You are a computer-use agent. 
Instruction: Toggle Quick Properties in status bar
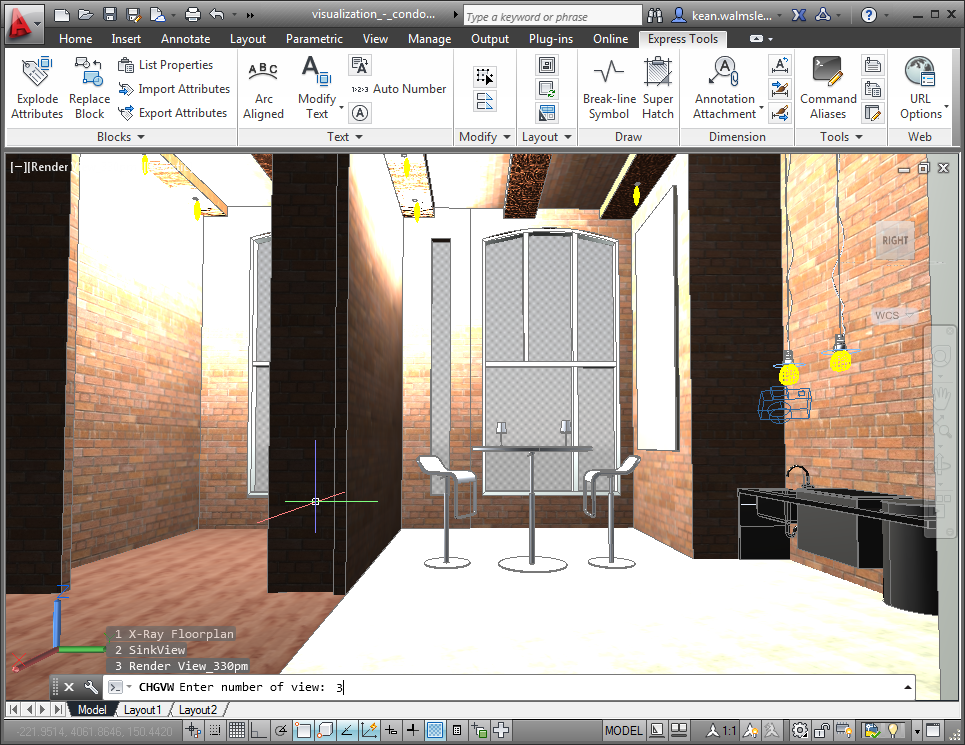click(458, 731)
